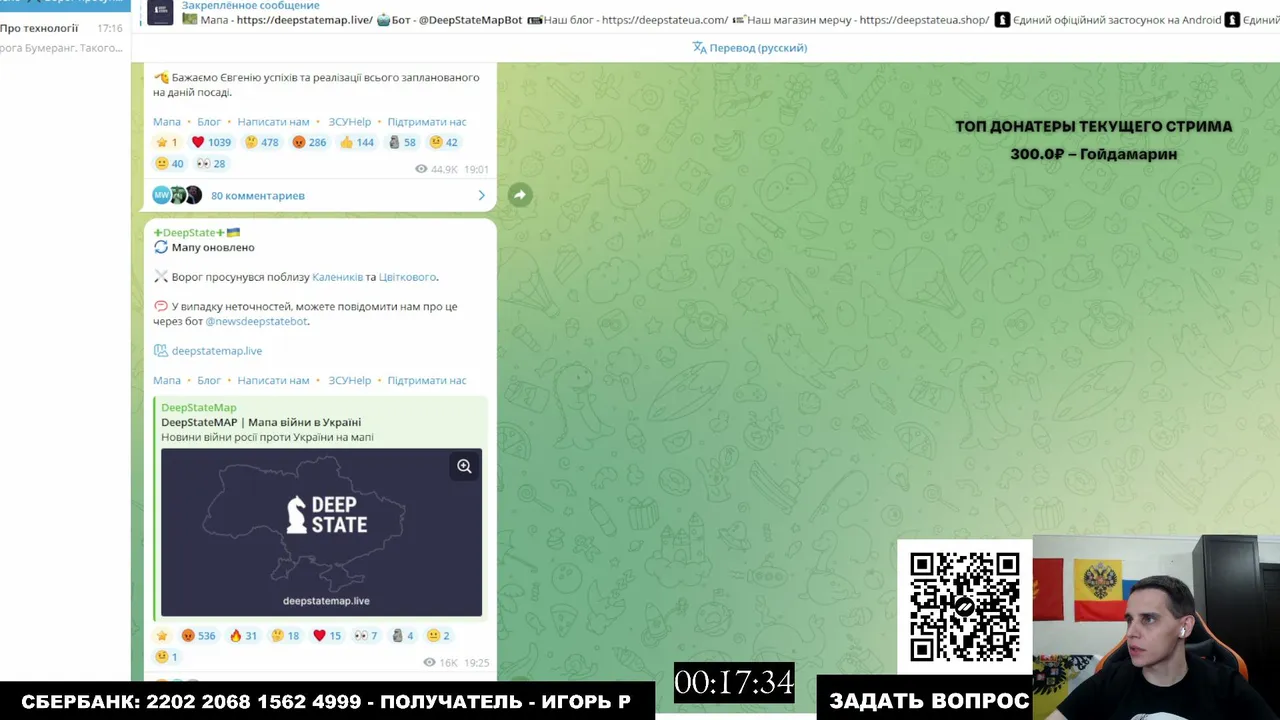Click the 19:01 post timestamp
Image resolution: width=1280 pixels, height=720 pixels.
(x=476, y=170)
